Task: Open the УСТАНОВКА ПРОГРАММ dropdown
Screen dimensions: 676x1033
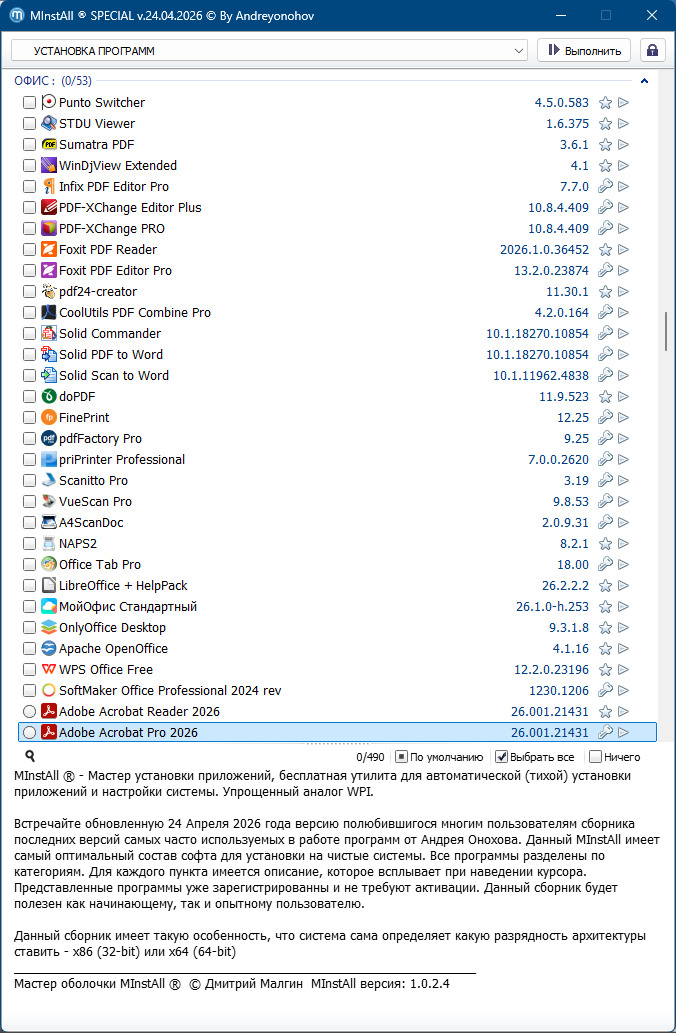Action: pos(269,50)
